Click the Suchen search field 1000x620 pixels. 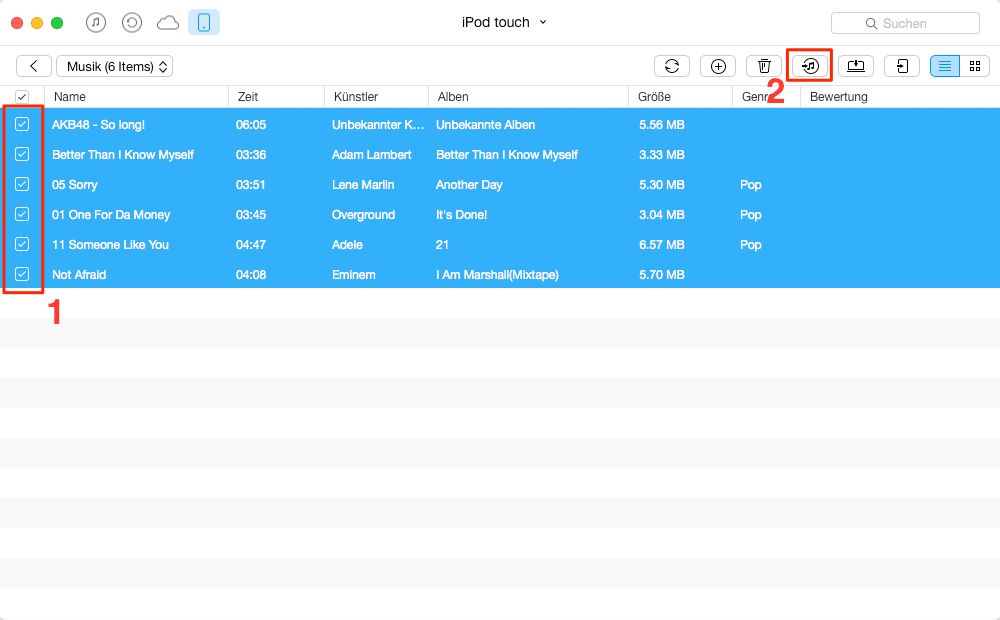pyautogui.click(x=905, y=23)
